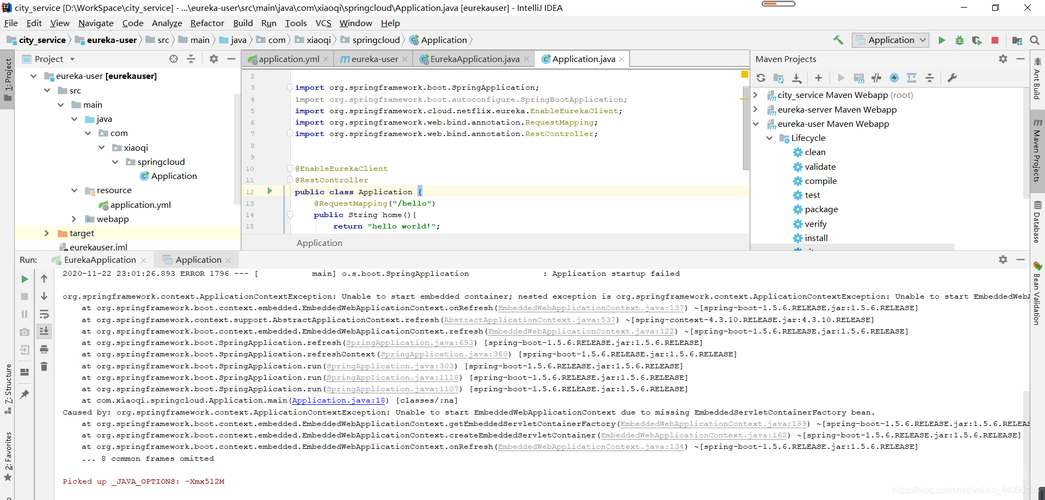
Task: Run the Application configuration with green play button
Action: pyautogui.click(x=941, y=40)
